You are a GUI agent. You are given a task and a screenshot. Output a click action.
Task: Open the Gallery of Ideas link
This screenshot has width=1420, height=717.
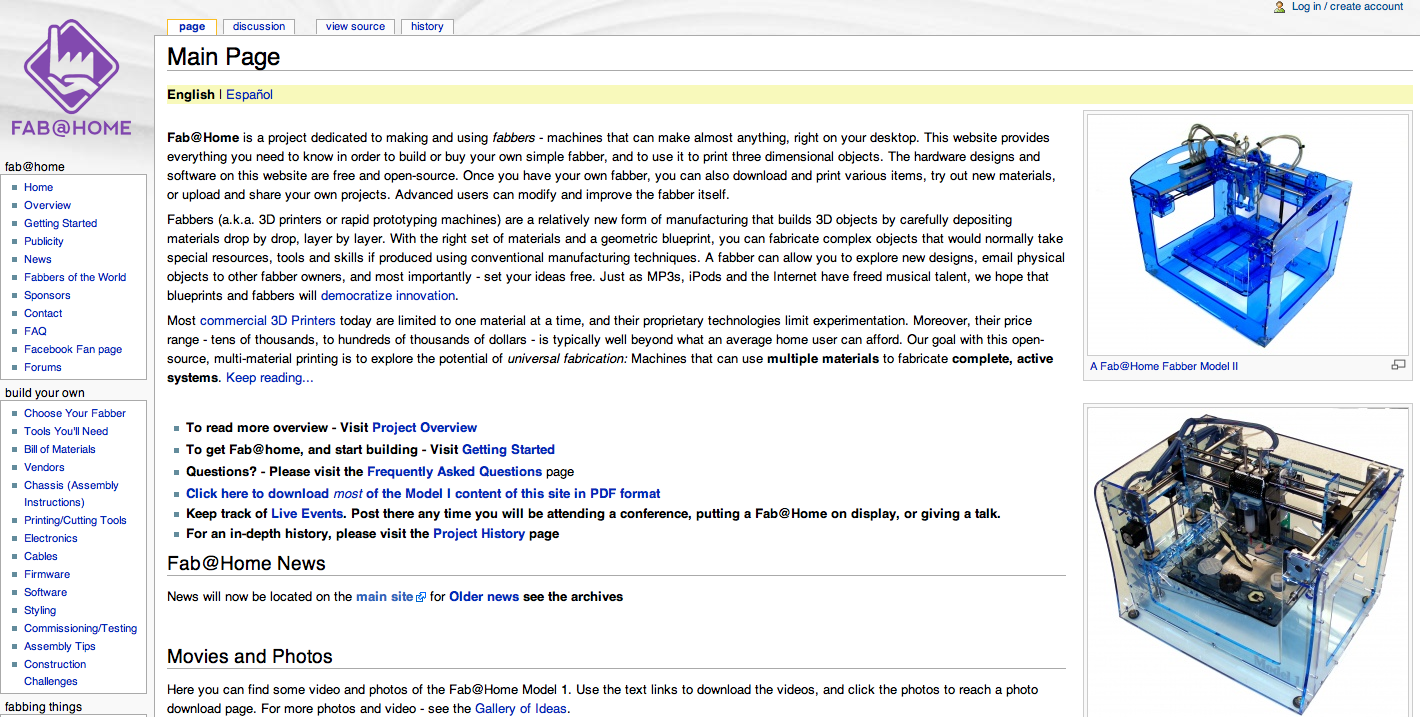pos(521,709)
